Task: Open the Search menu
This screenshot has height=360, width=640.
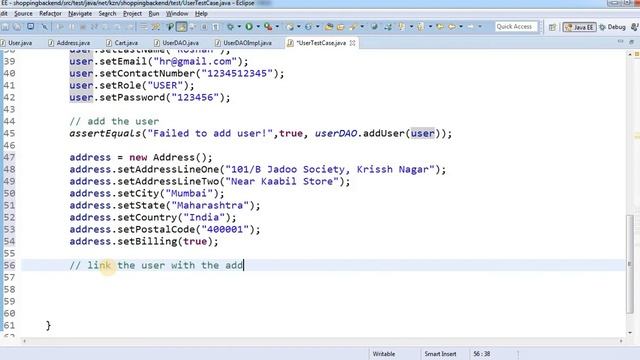Action: click(107, 13)
